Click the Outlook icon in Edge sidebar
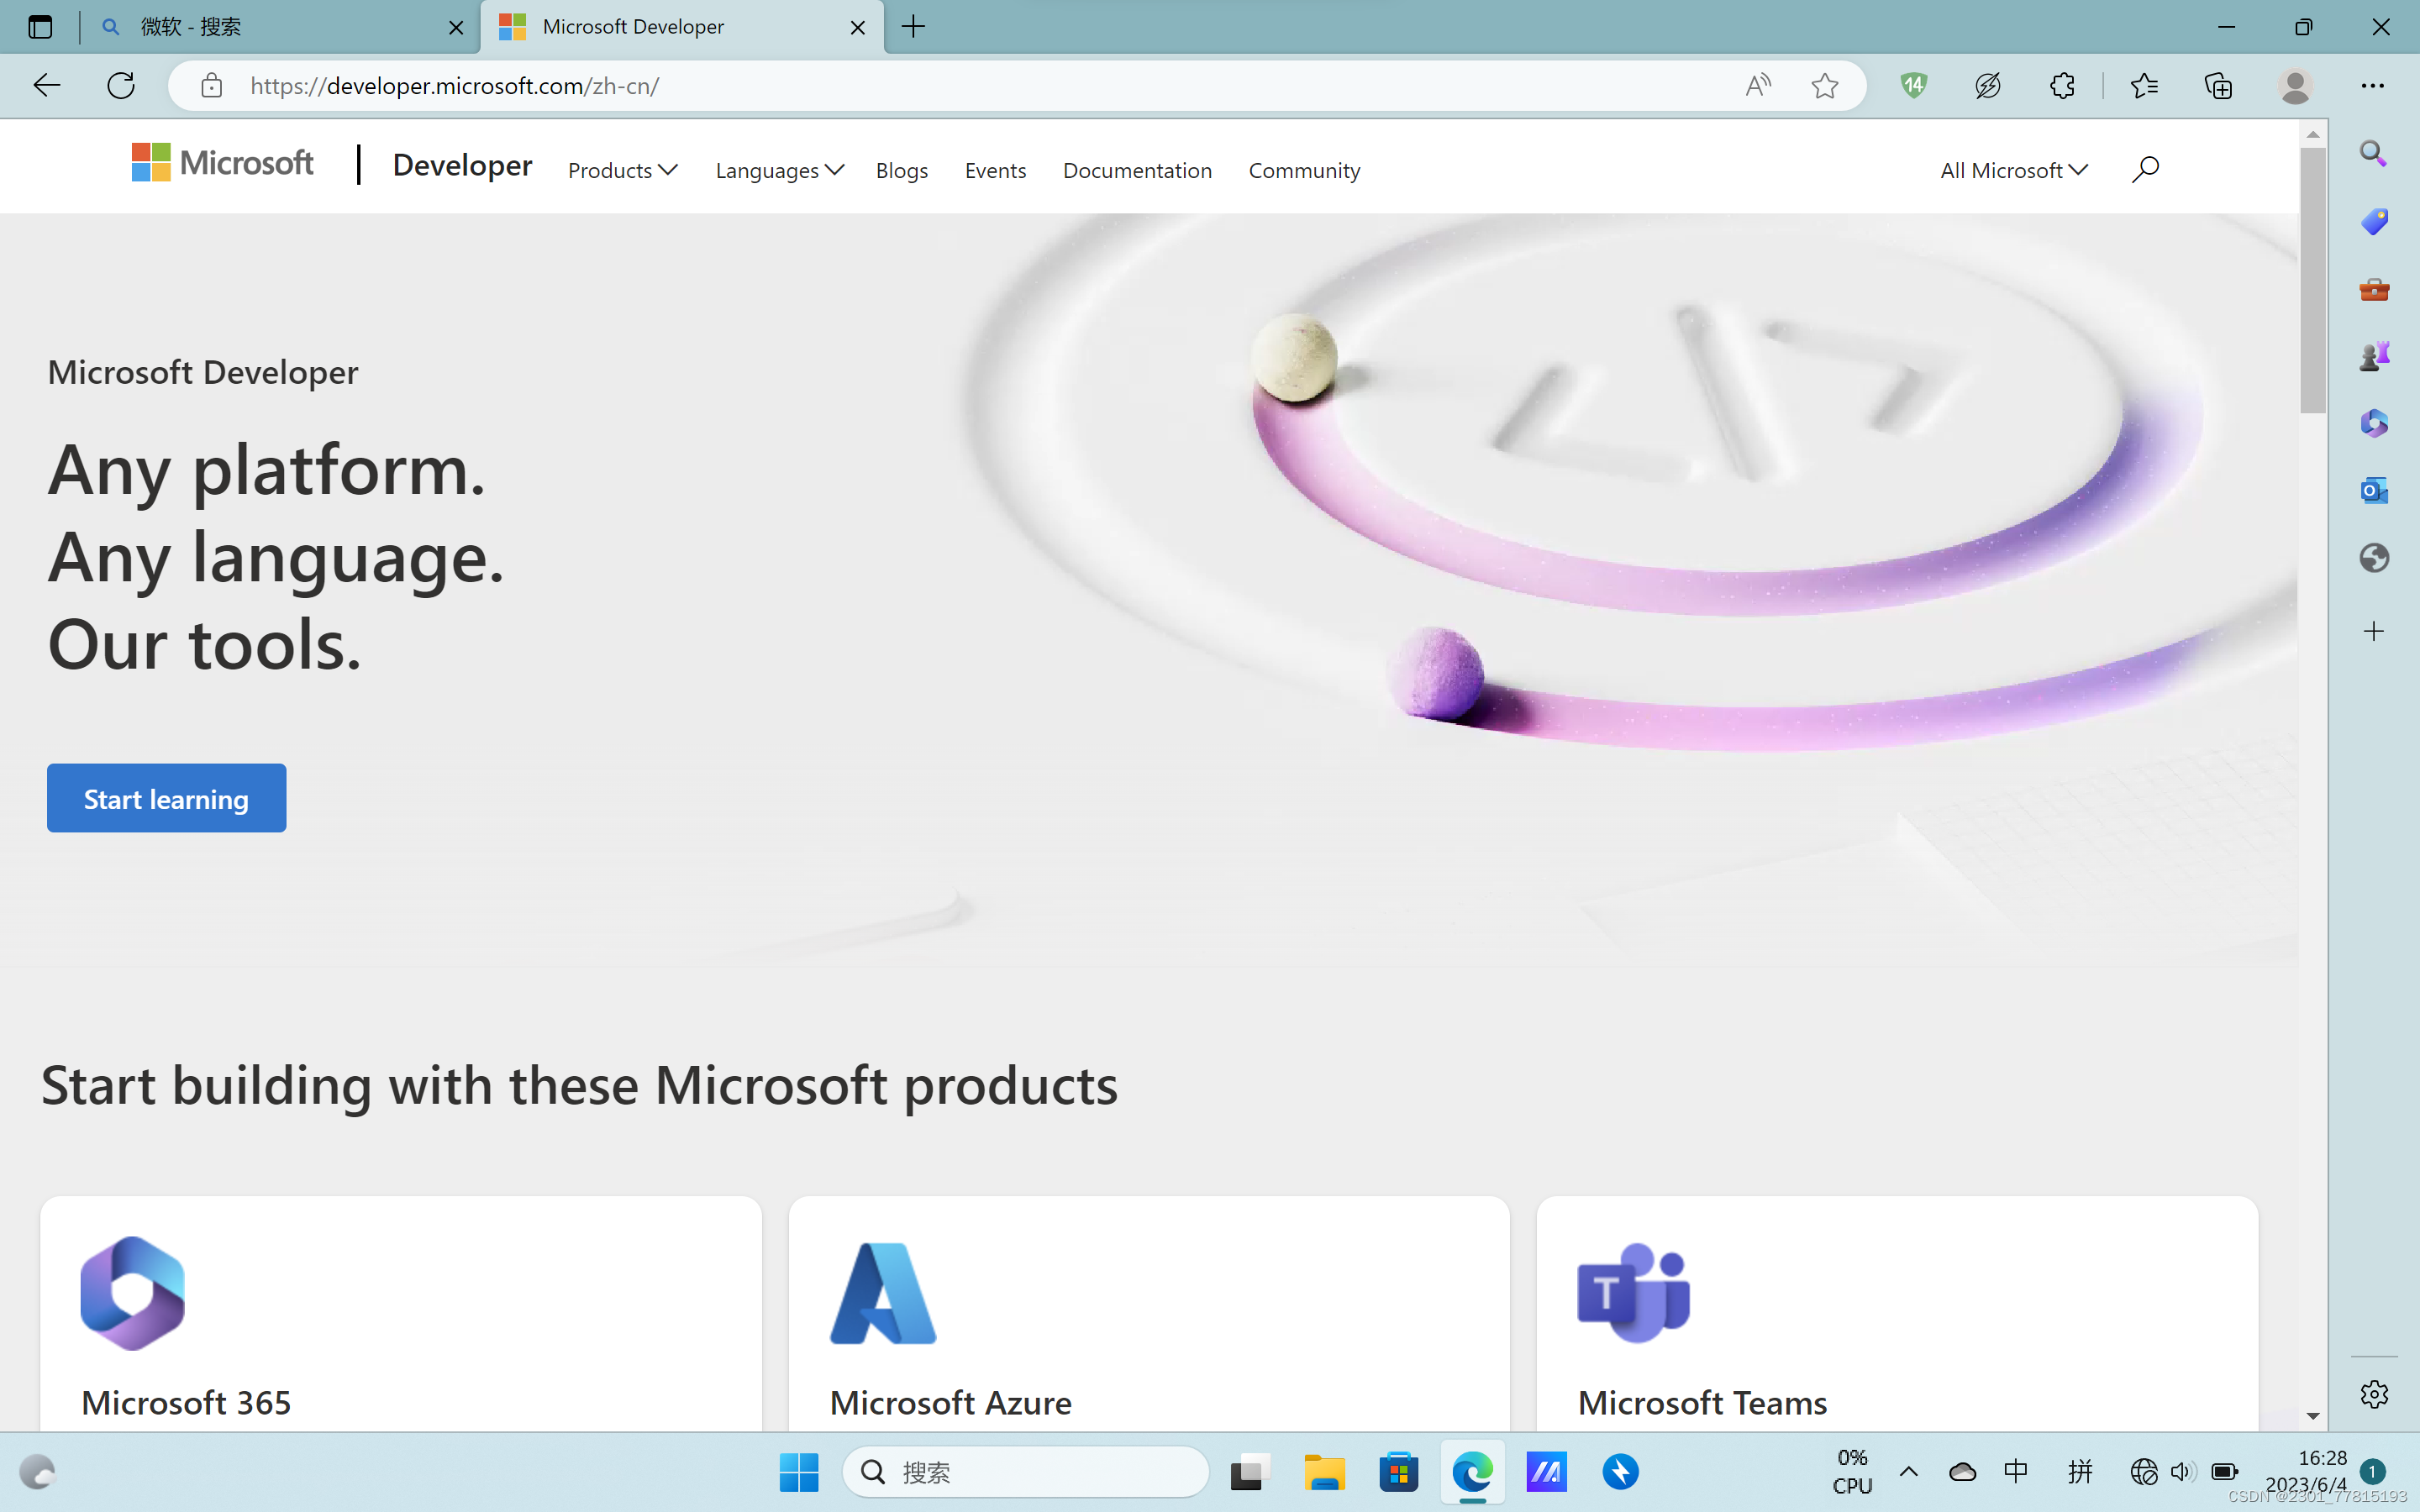2420x1512 pixels. [x=2373, y=490]
